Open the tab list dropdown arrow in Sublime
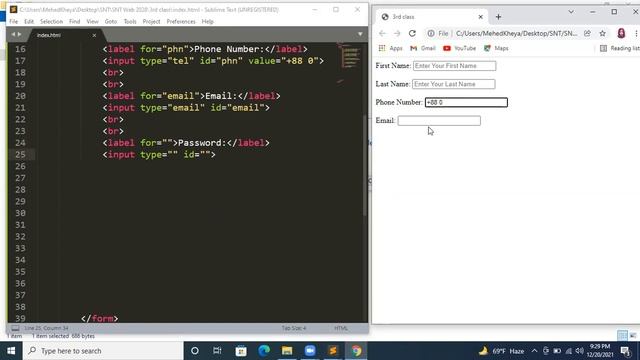 coord(360,34)
